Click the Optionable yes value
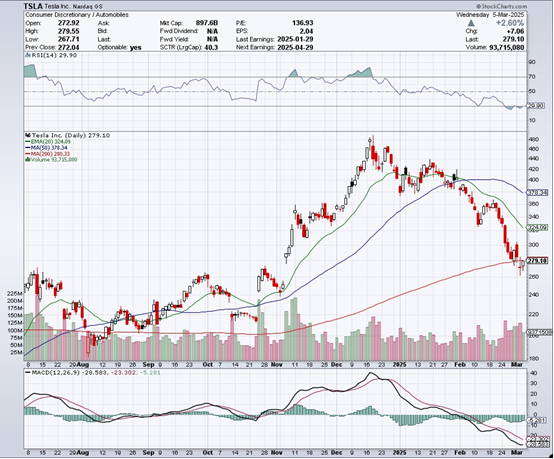The image size is (554, 459). point(136,47)
